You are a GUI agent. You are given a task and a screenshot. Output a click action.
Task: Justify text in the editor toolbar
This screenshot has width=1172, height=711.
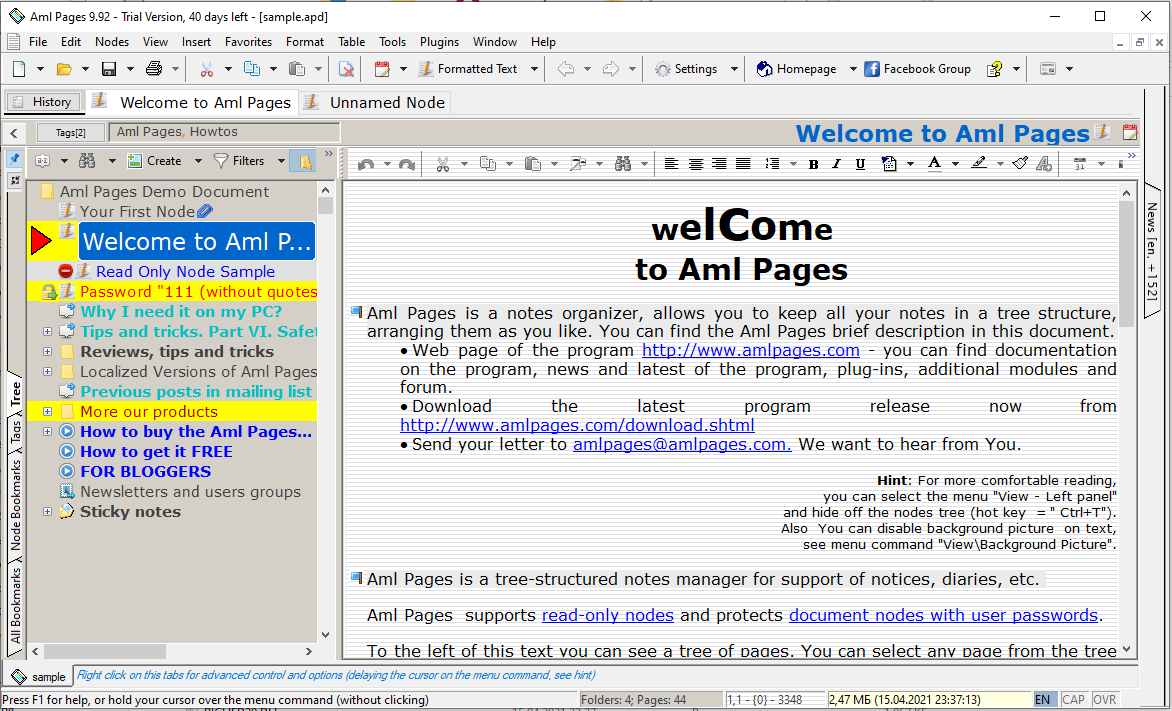(x=743, y=164)
